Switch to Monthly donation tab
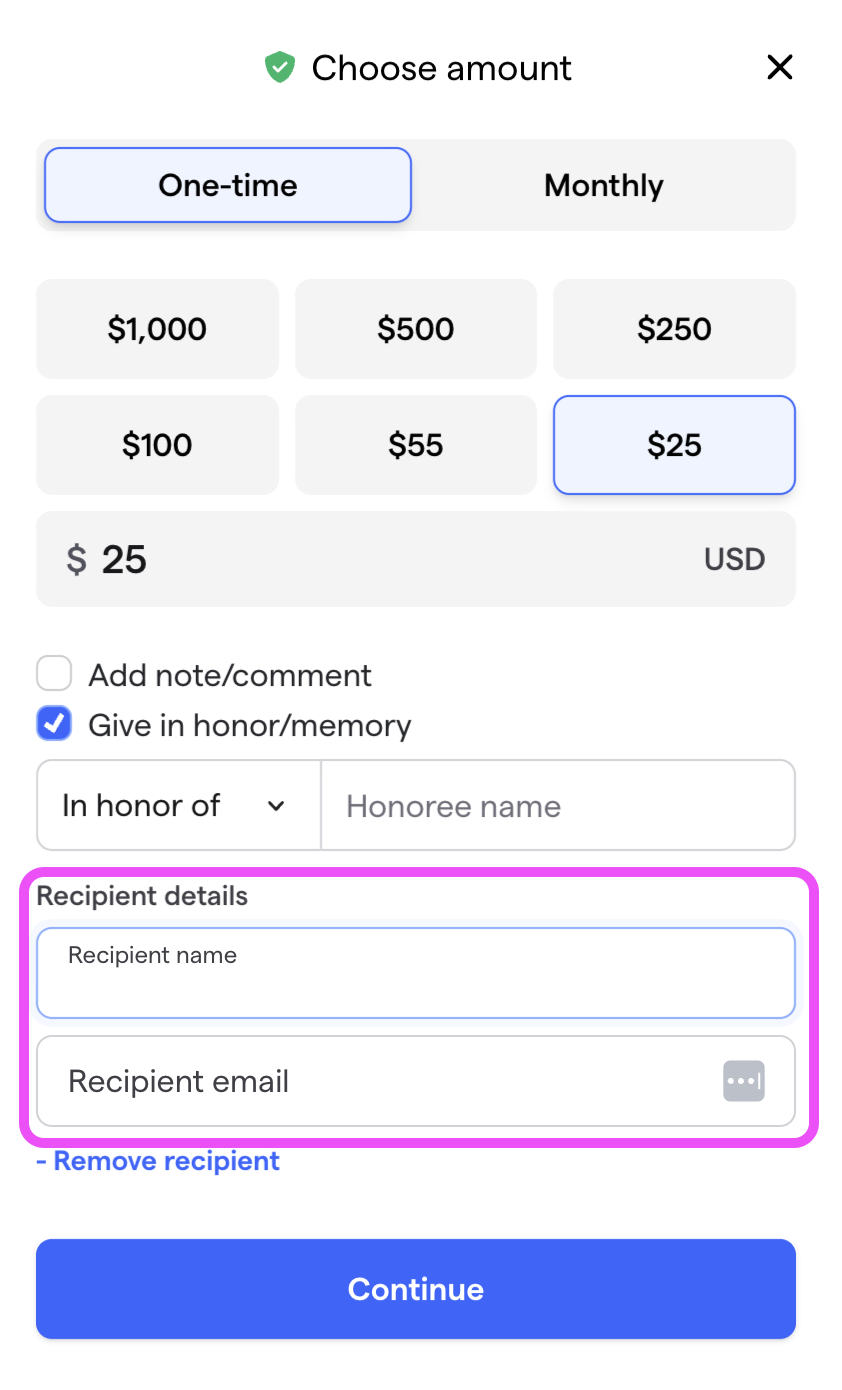The height and width of the screenshot is (1390, 842). (604, 185)
